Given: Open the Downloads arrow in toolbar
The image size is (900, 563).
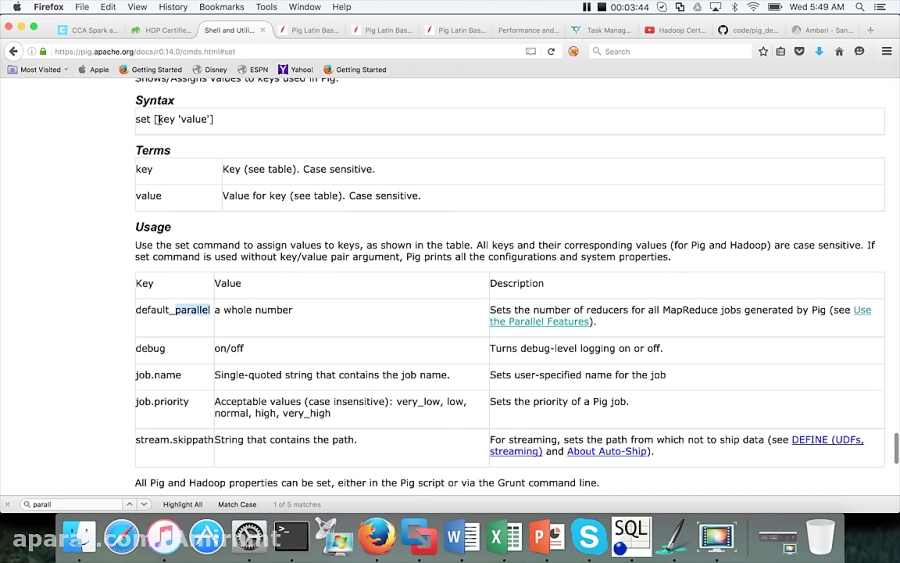Looking at the screenshot, I should click(x=819, y=51).
